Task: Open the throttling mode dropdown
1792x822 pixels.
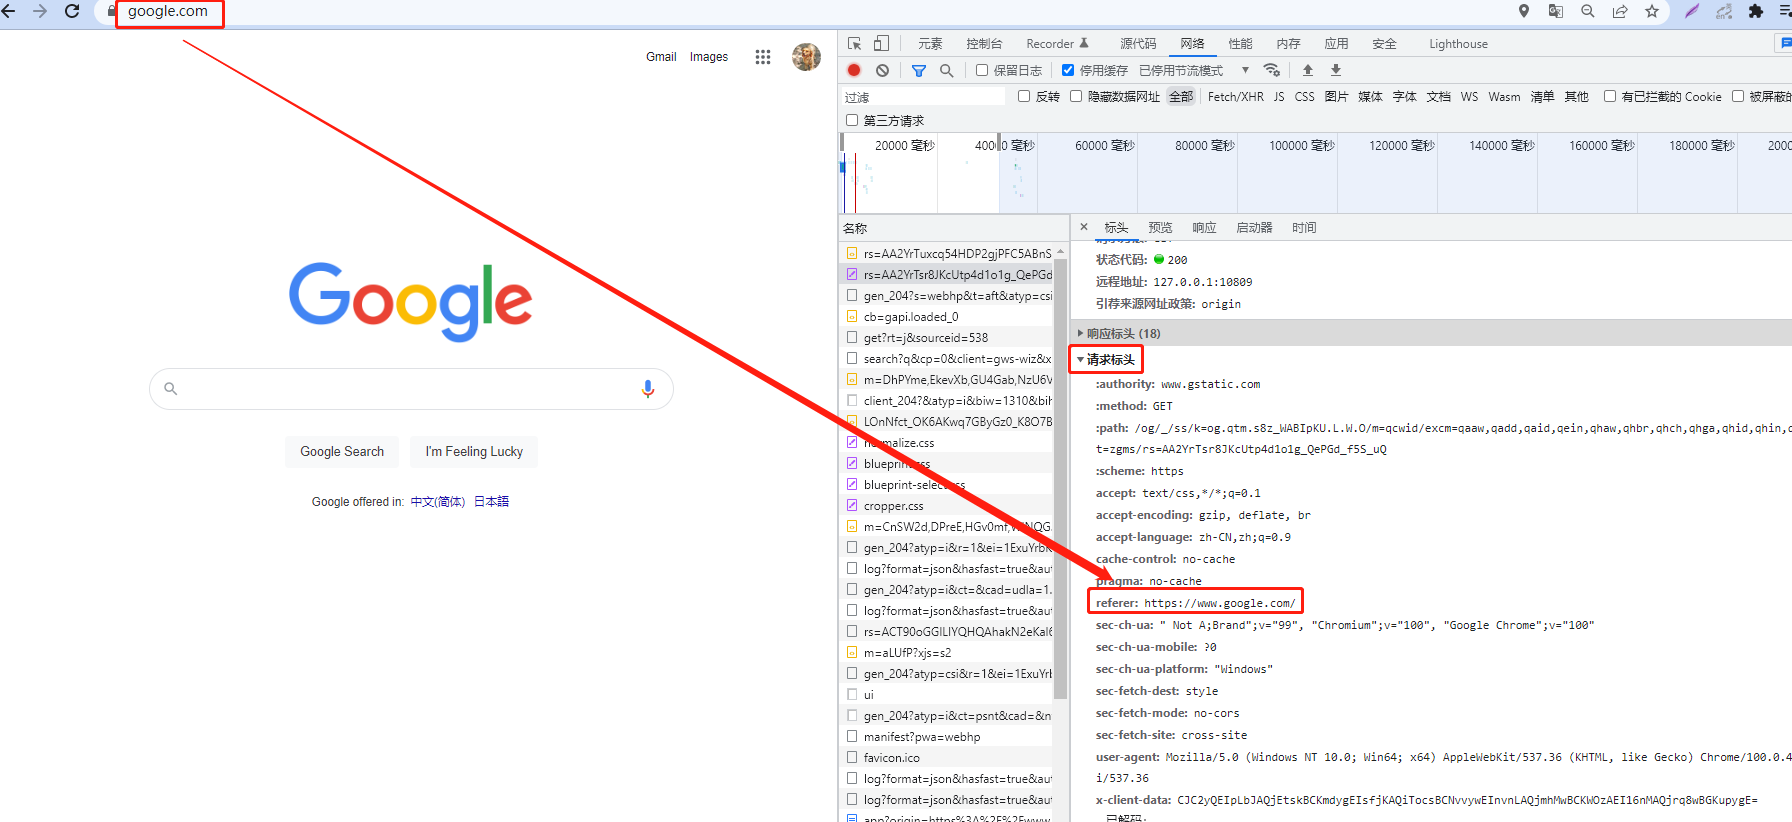Action: pyautogui.click(x=1195, y=70)
